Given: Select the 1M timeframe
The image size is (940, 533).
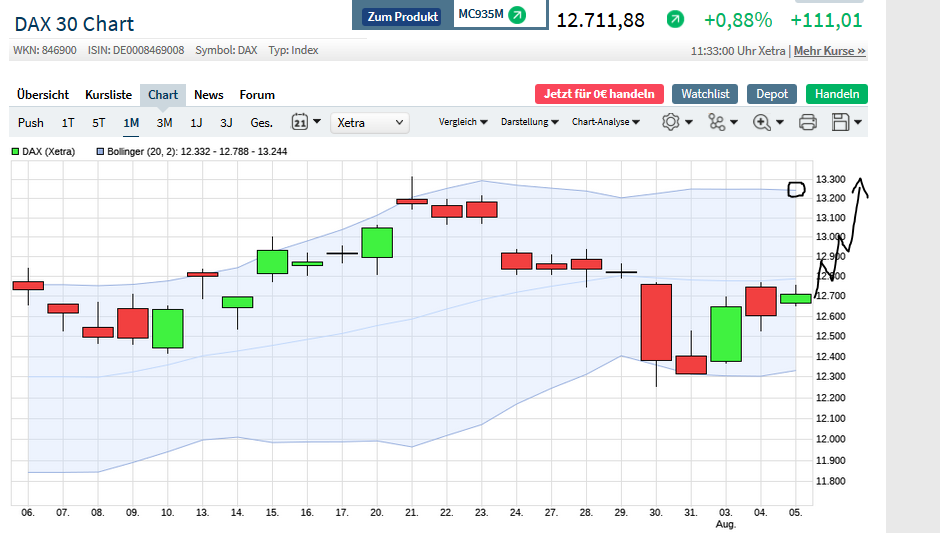Looking at the screenshot, I should click(x=131, y=123).
